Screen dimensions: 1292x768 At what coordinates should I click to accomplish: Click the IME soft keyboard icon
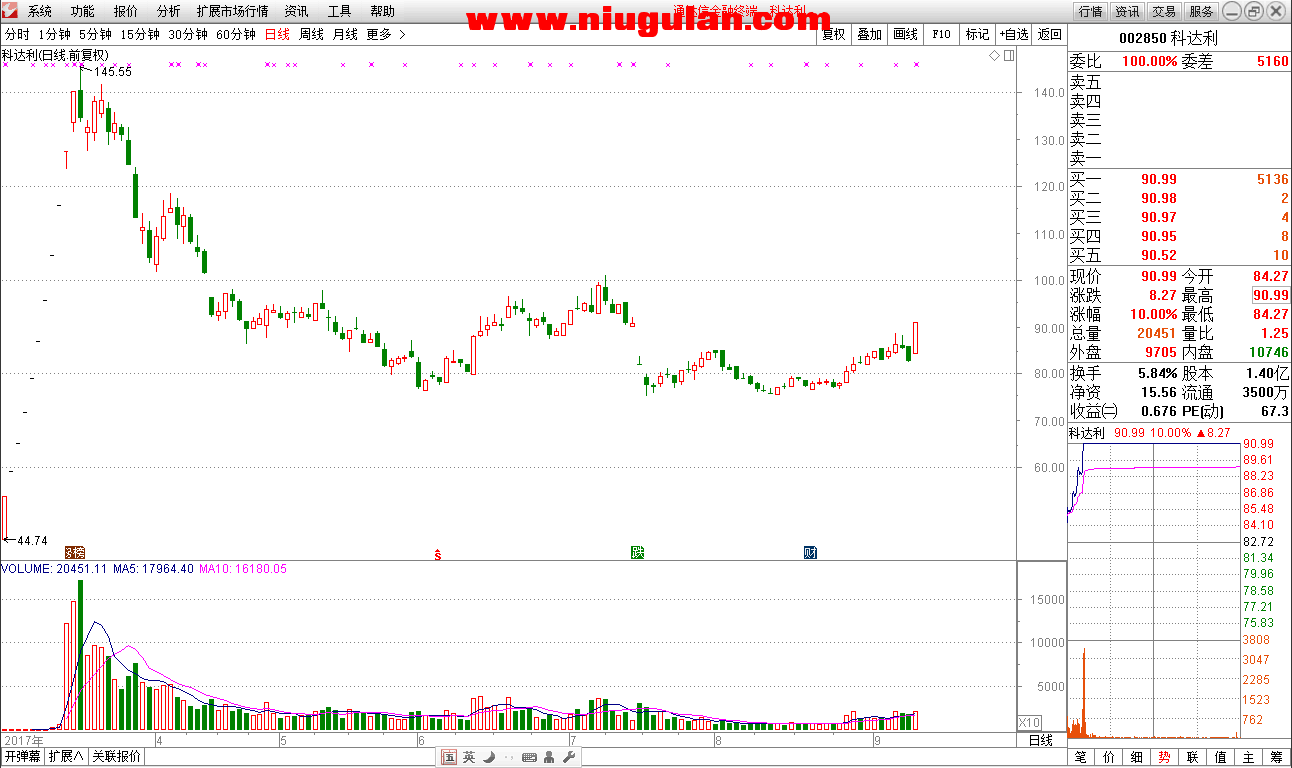pyautogui.click(x=529, y=757)
